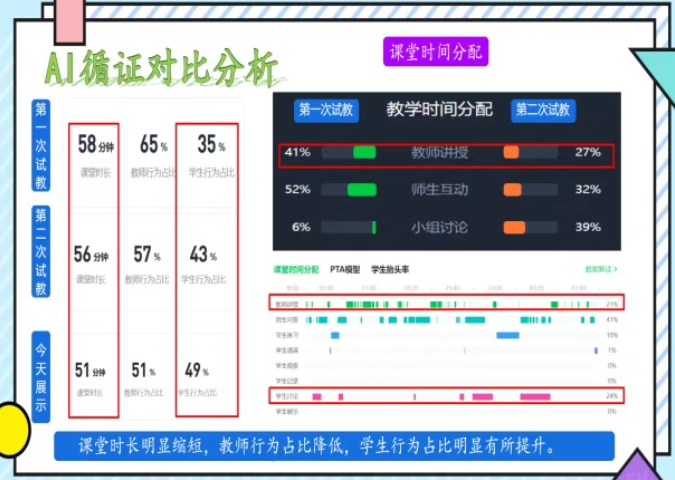The image size is (675, 480).
Task: Open the 学生抬头率 tab
Action: 390,270
